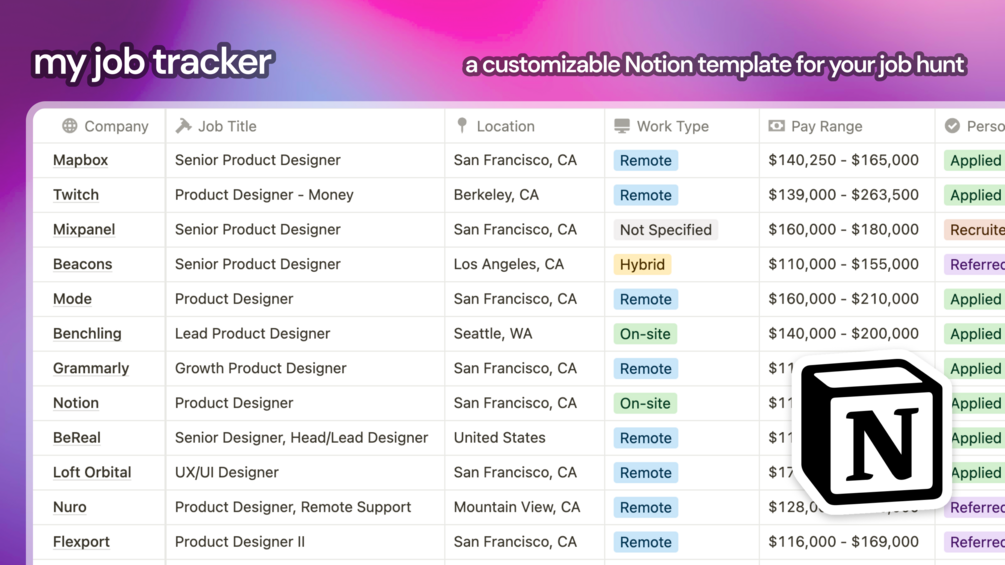
Task: Click the Flexport pay range cell
Action: (x=843, y=542)
